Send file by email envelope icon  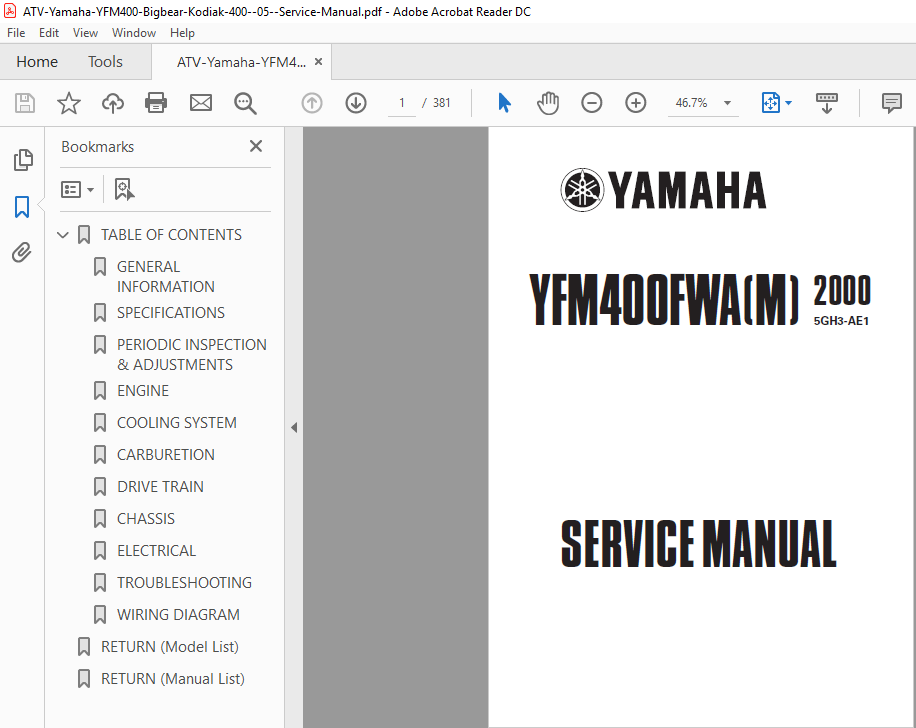[201, 103]
